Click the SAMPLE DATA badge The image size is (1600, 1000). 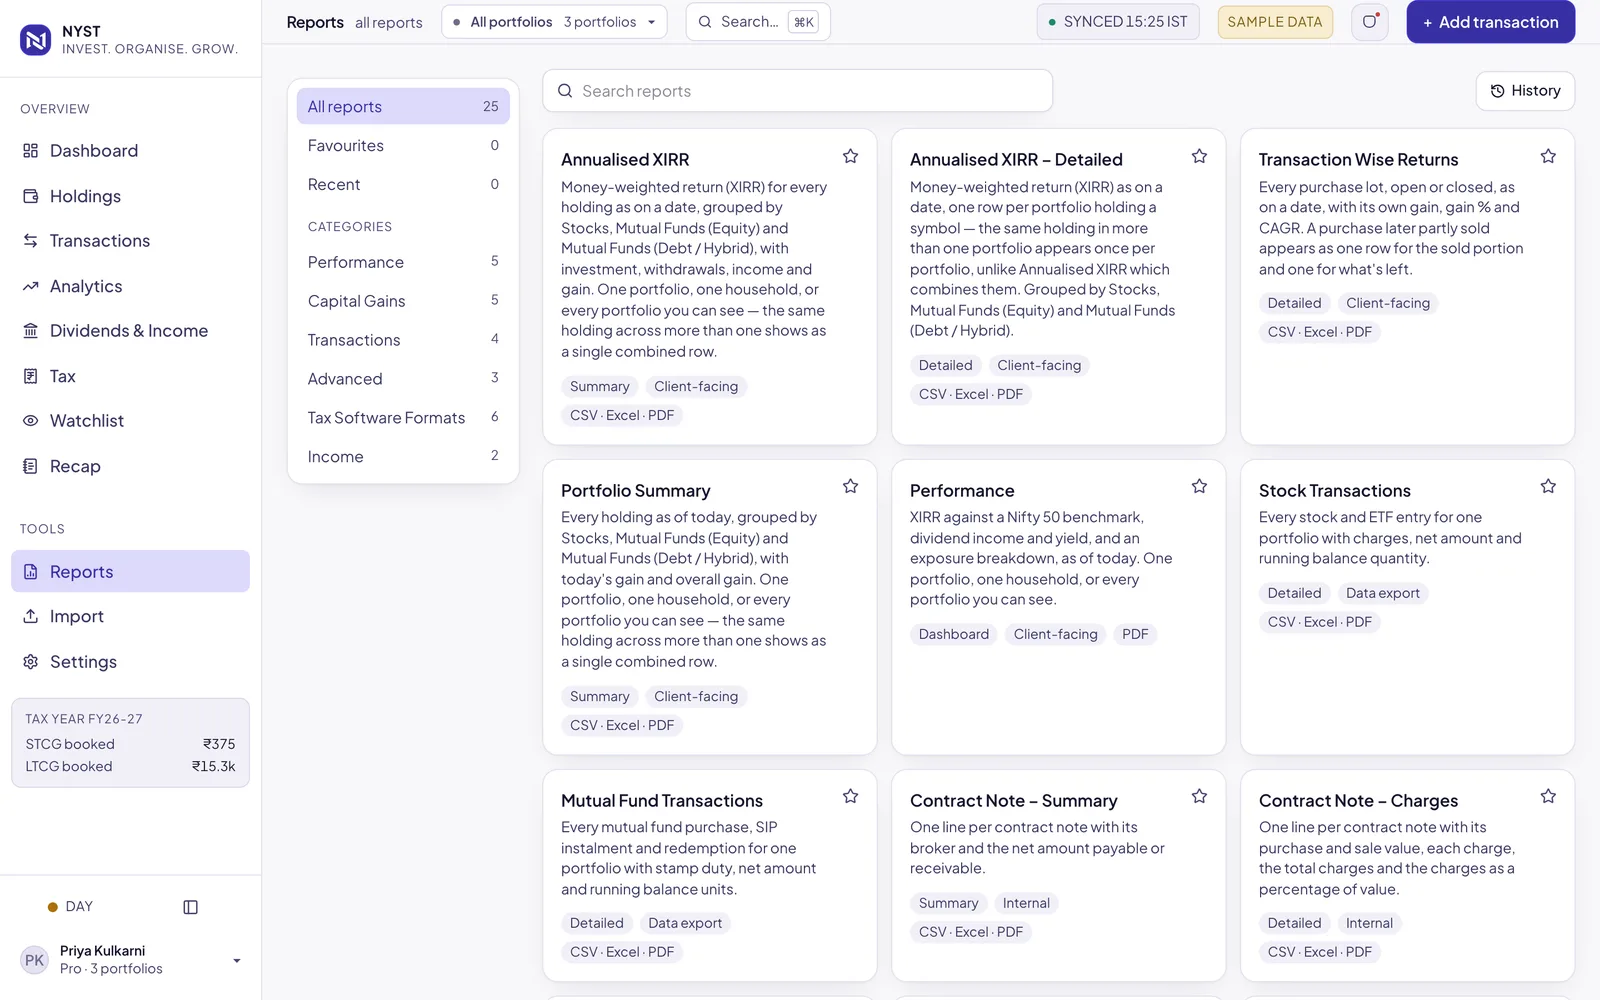click(x=1275, y=22)
